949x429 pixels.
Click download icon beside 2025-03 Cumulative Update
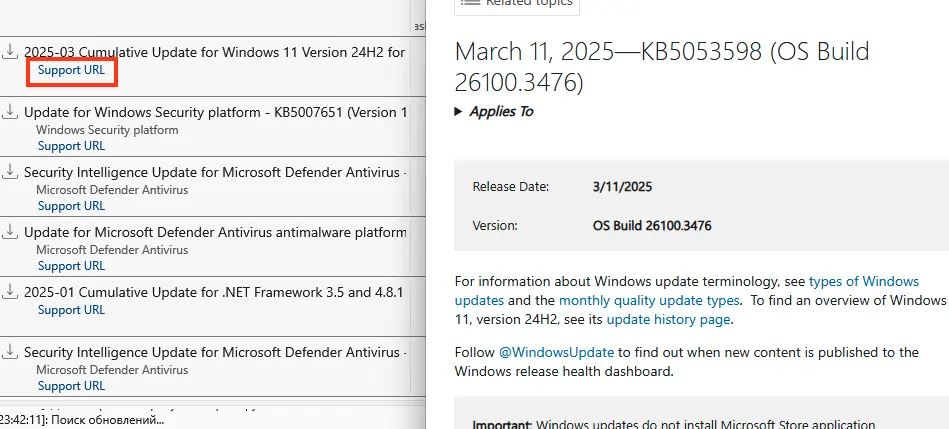(10, 52)
